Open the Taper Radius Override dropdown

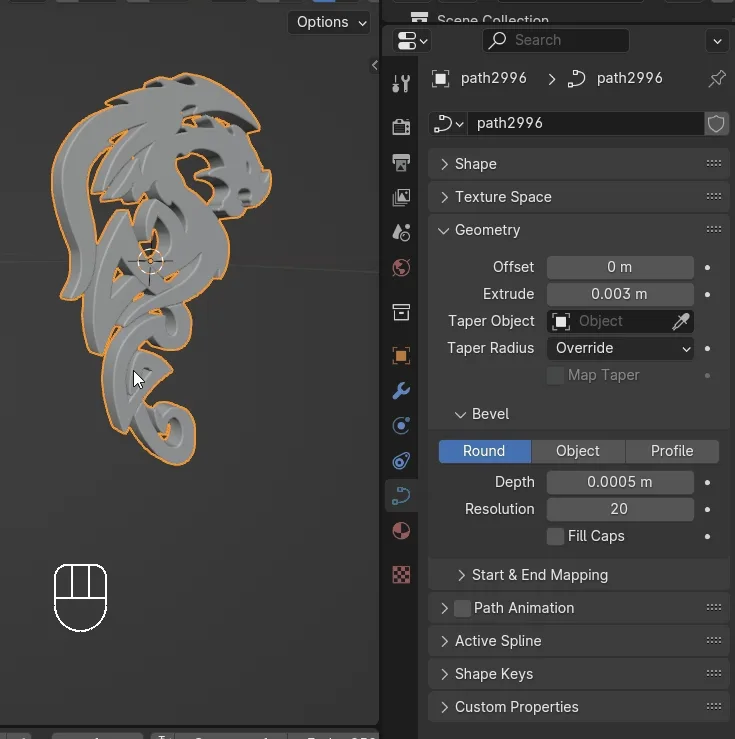point(620,348)
